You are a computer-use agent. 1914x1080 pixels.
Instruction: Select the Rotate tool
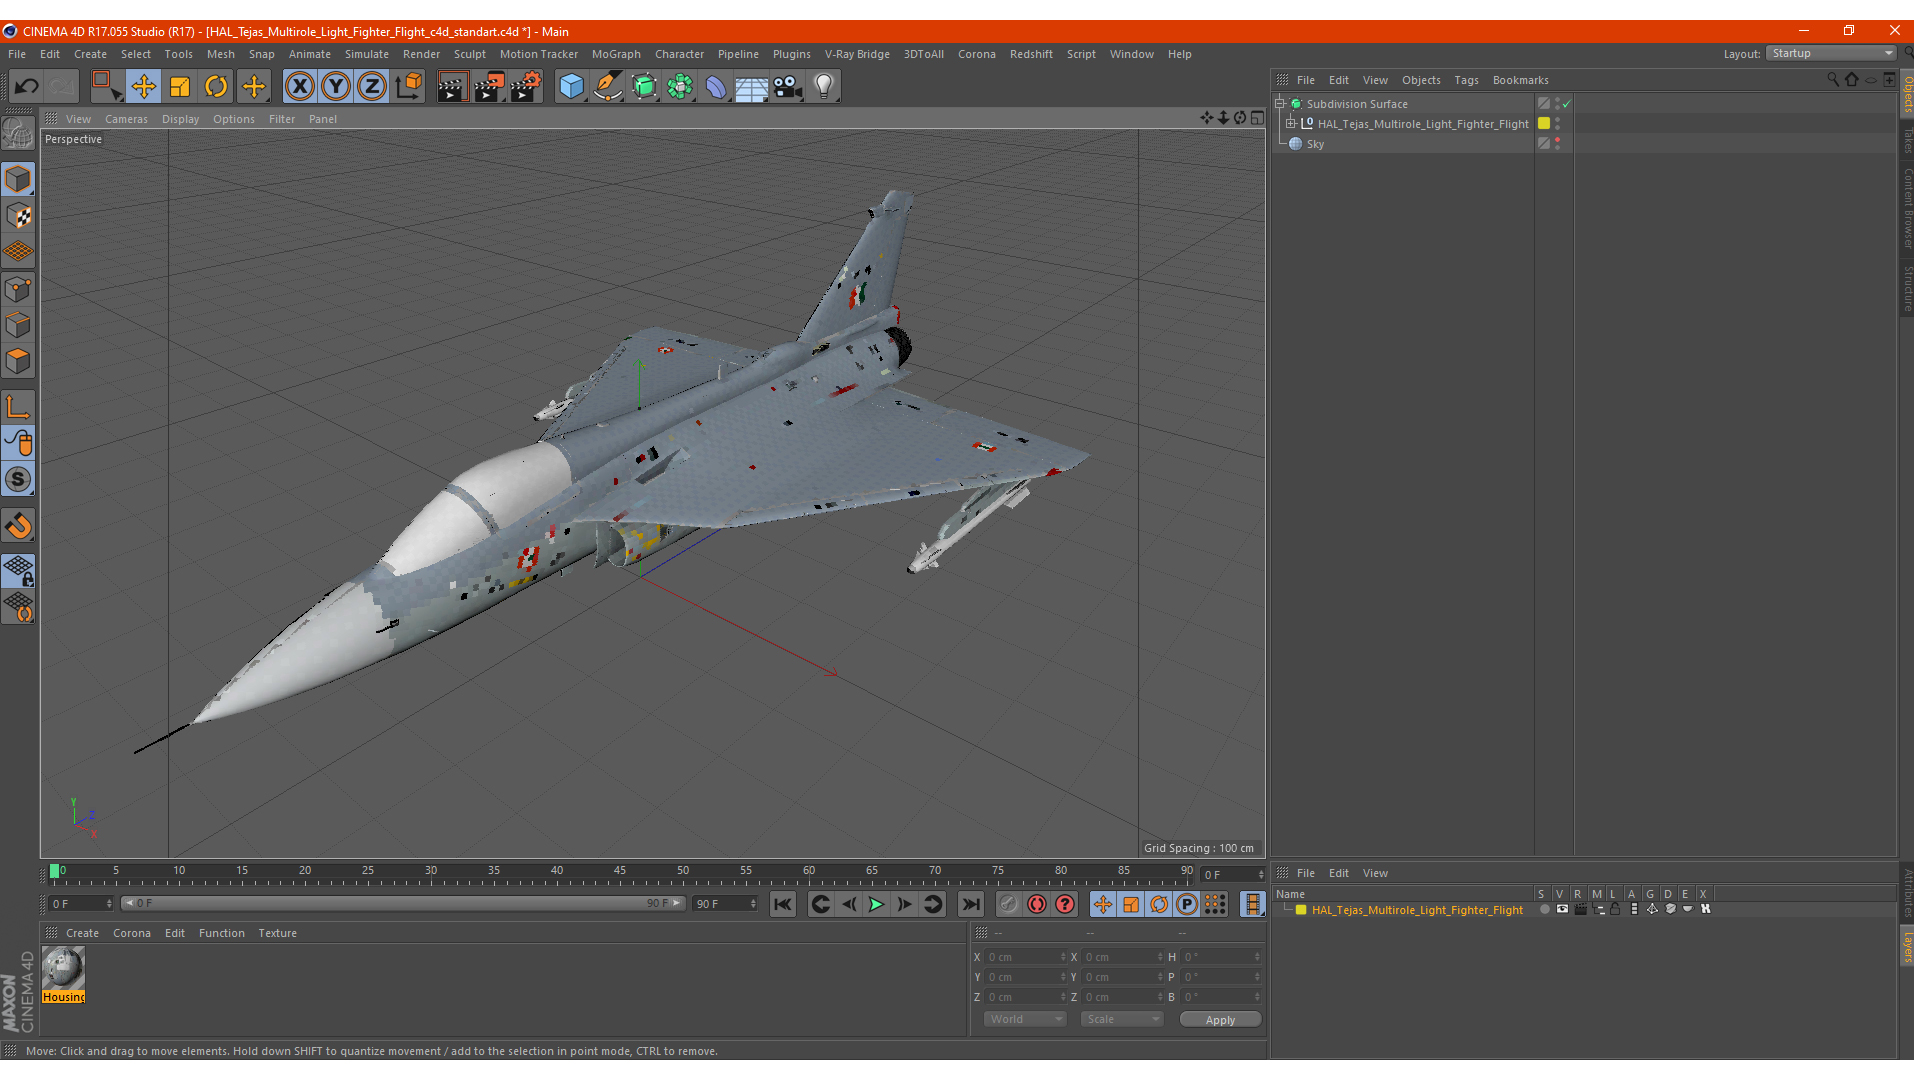click(x=216, y=87)
